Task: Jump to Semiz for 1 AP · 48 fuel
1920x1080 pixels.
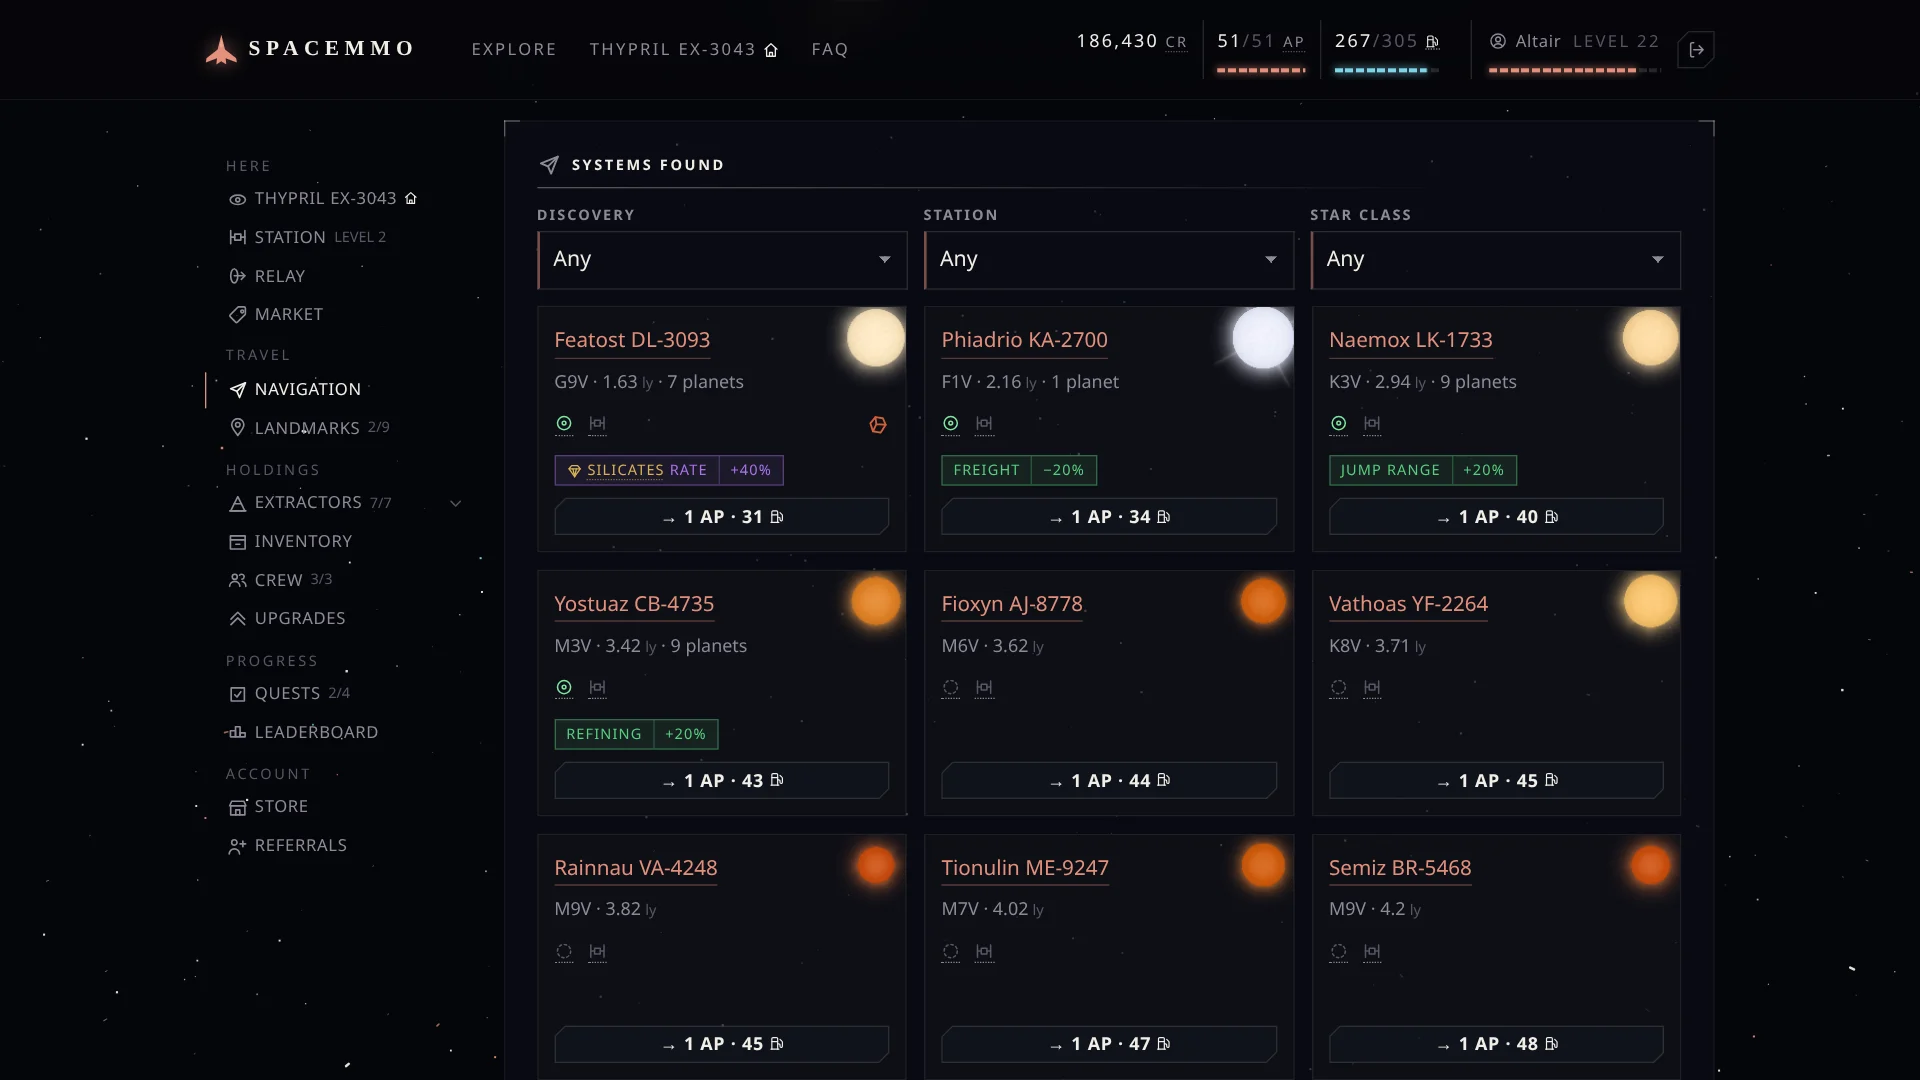Action: coord(1496,1044)
